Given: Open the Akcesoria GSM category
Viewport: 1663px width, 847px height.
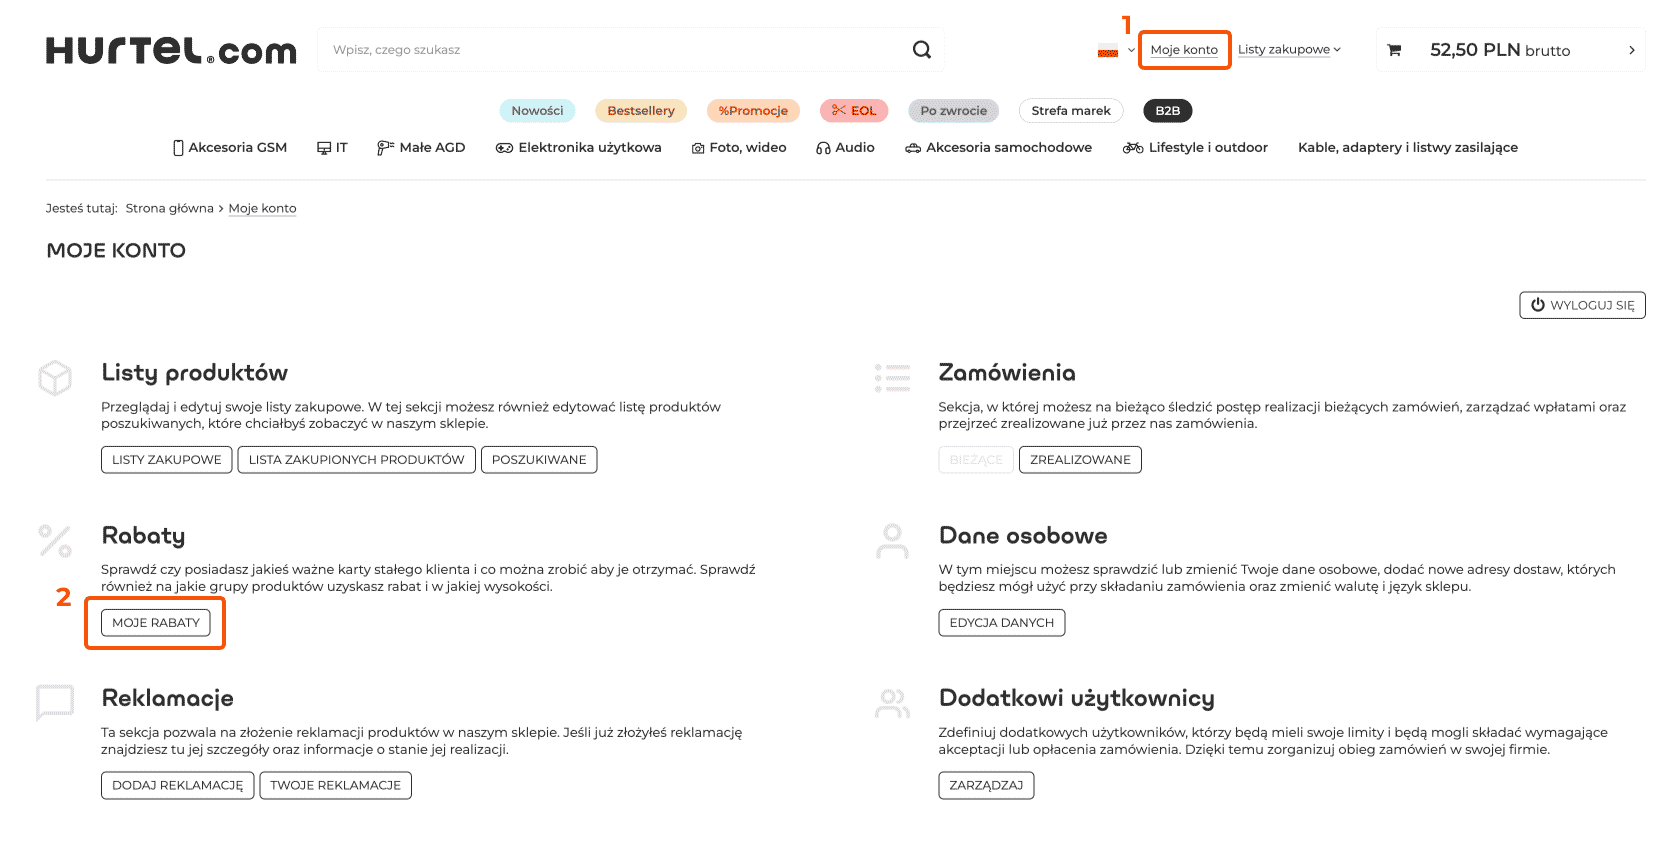Looking at the screenshot, I should pyautogui.click(x=230, y=147).
